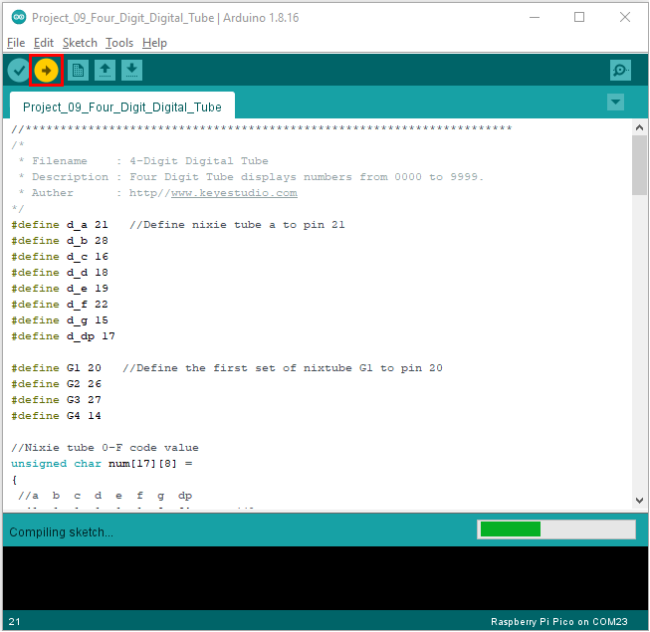Screen dimensions: 650x632
Task: Expand the tab options dropdown arrow
Action: [x=615, y=102]
